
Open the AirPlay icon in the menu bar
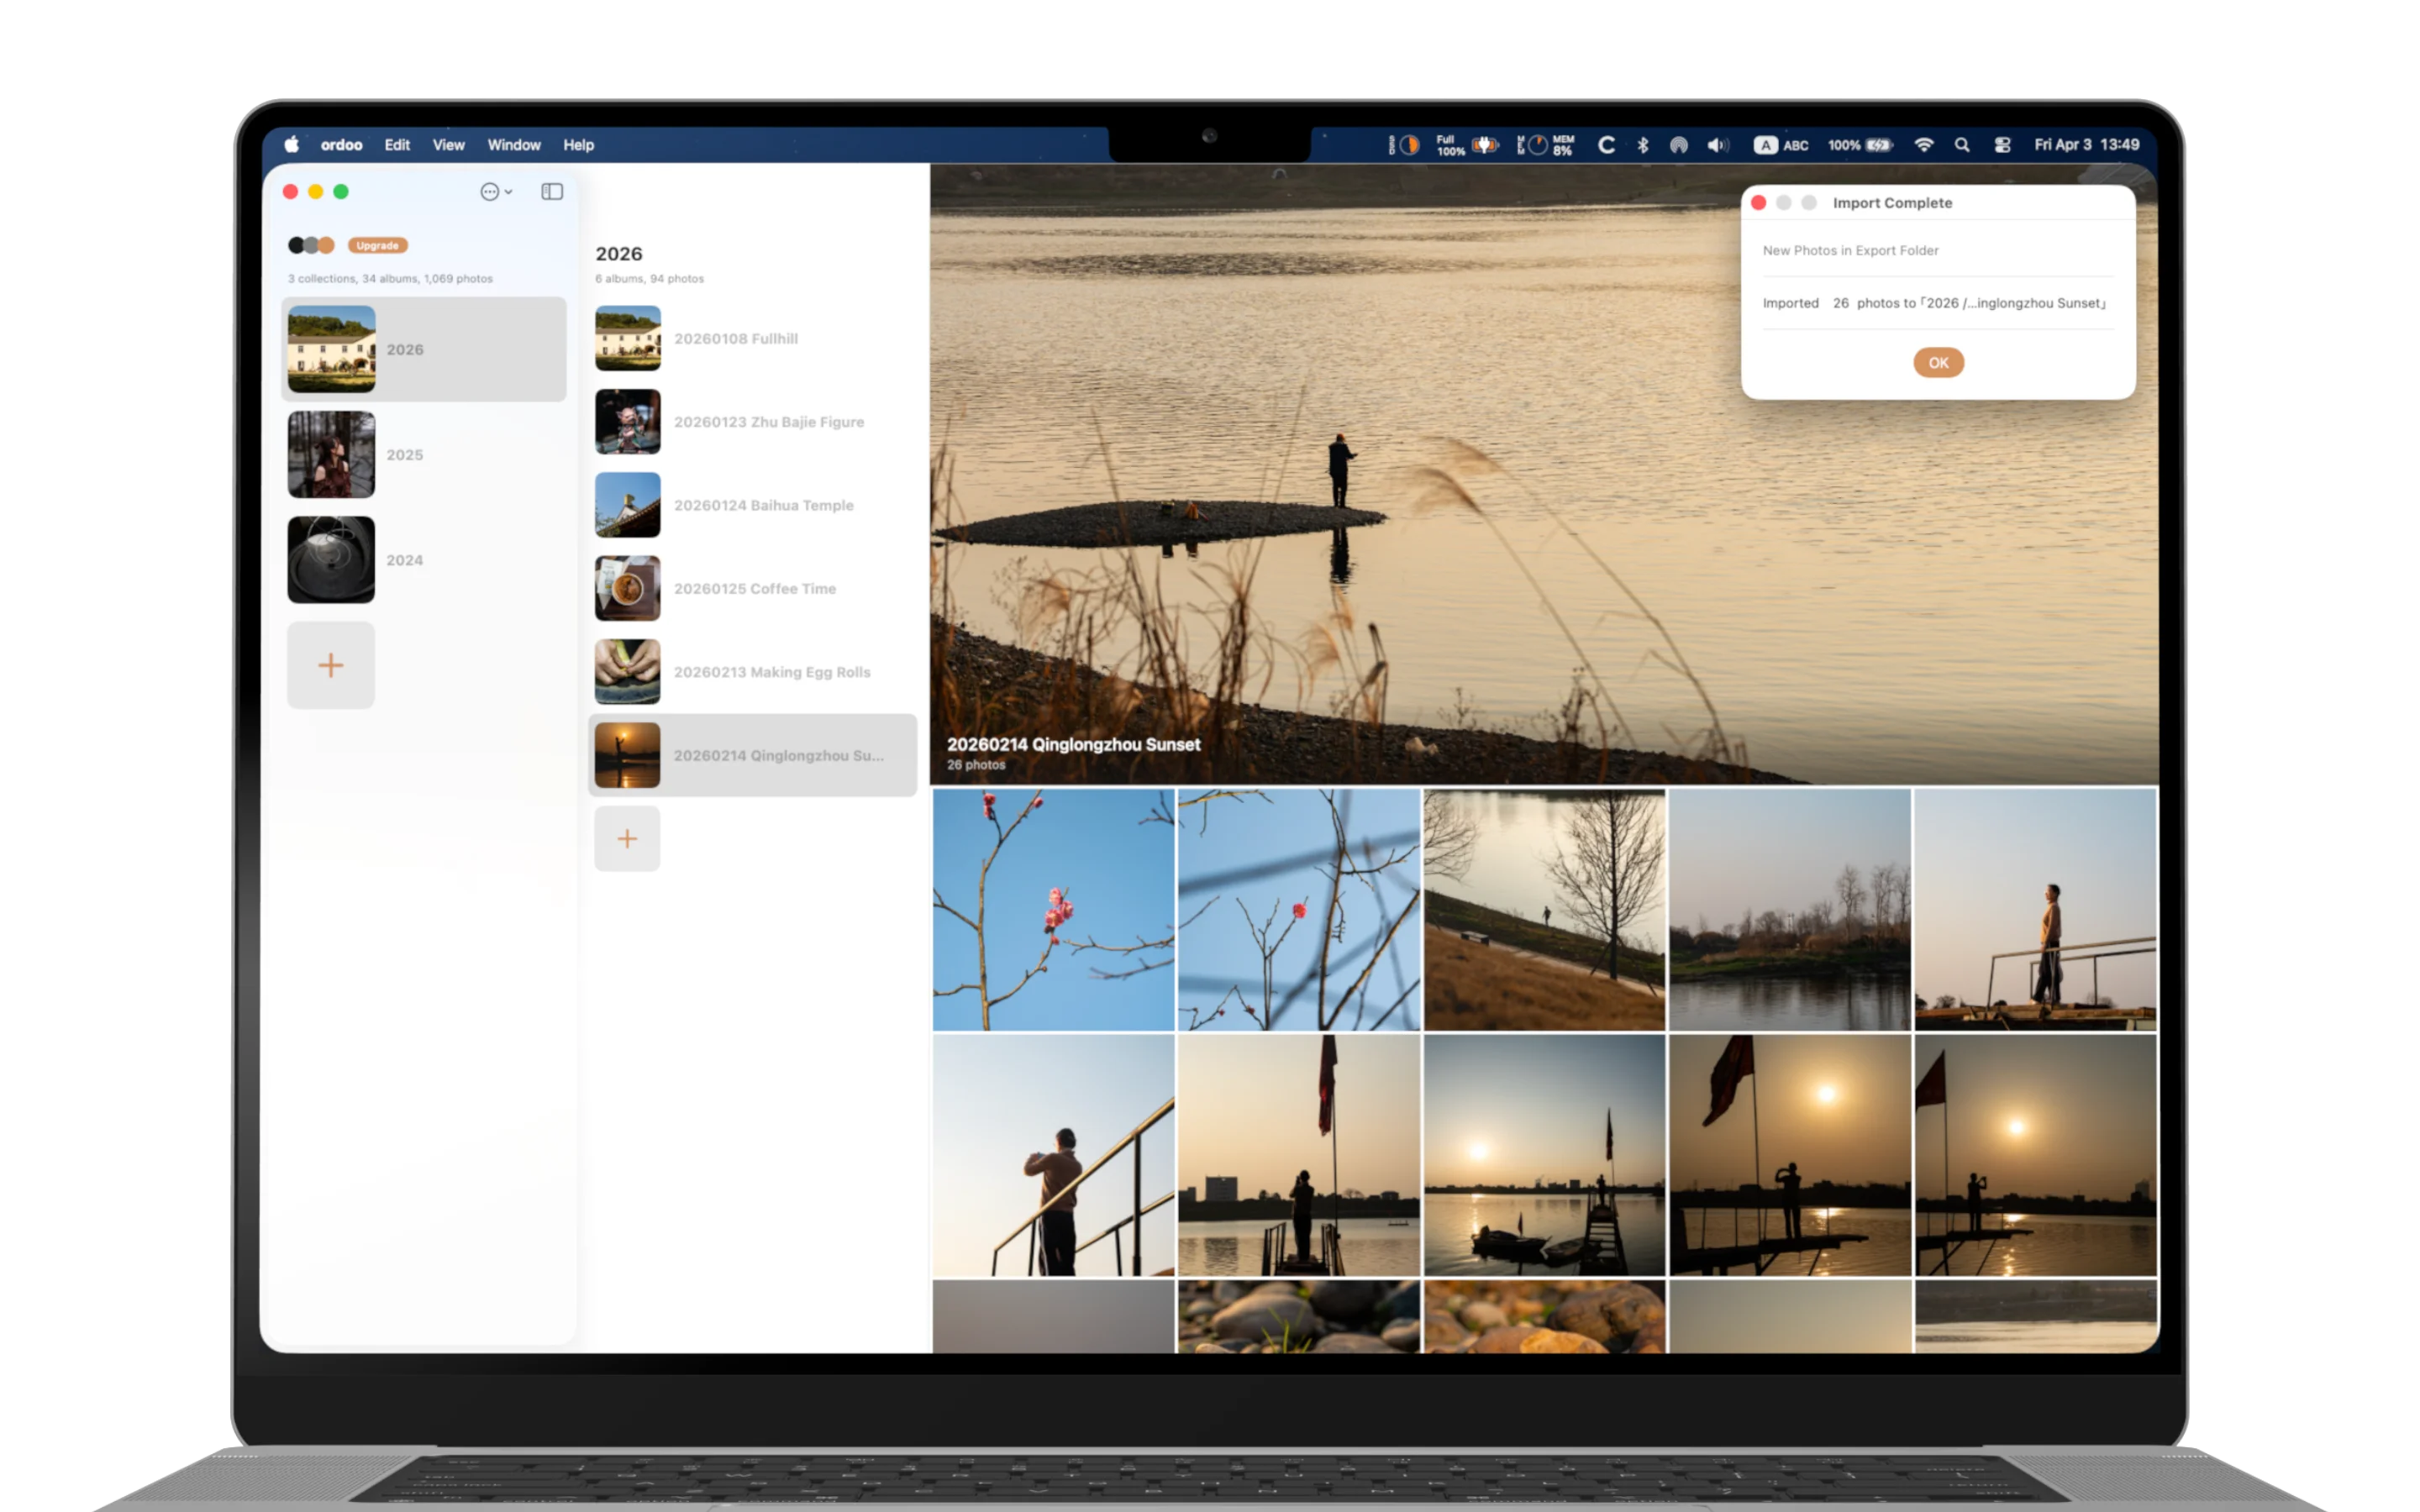1679,145
